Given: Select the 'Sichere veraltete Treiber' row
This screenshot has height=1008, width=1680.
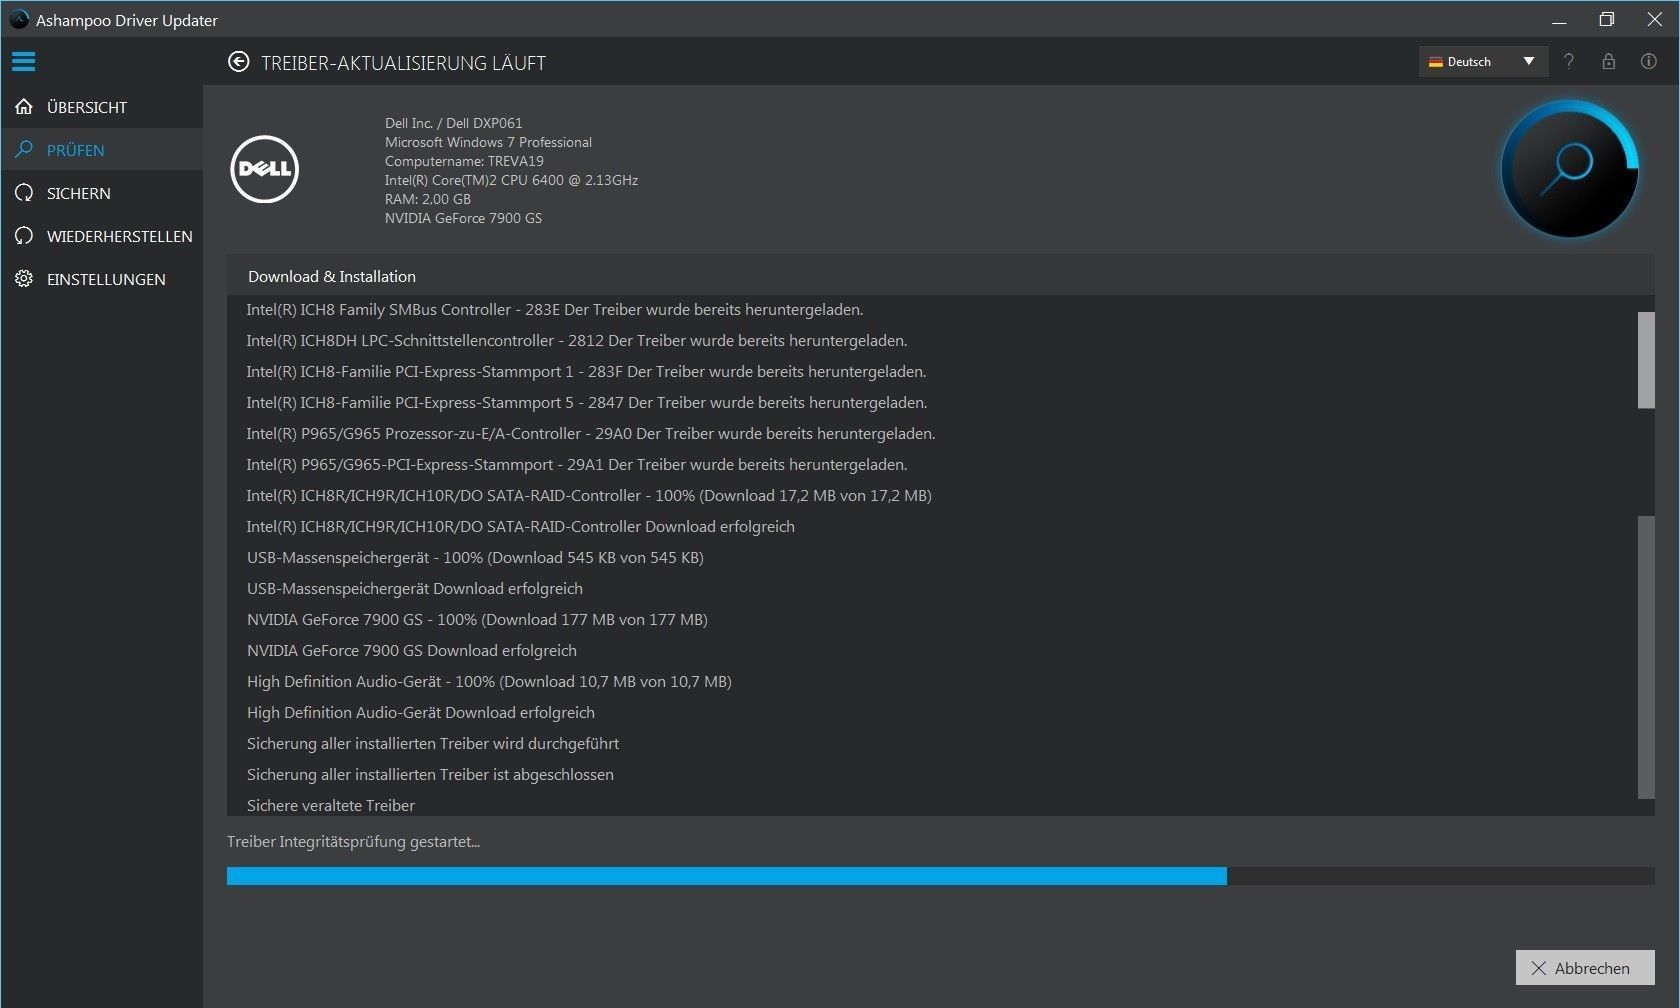Looking at the screenshot, I should tap(331, 806).
